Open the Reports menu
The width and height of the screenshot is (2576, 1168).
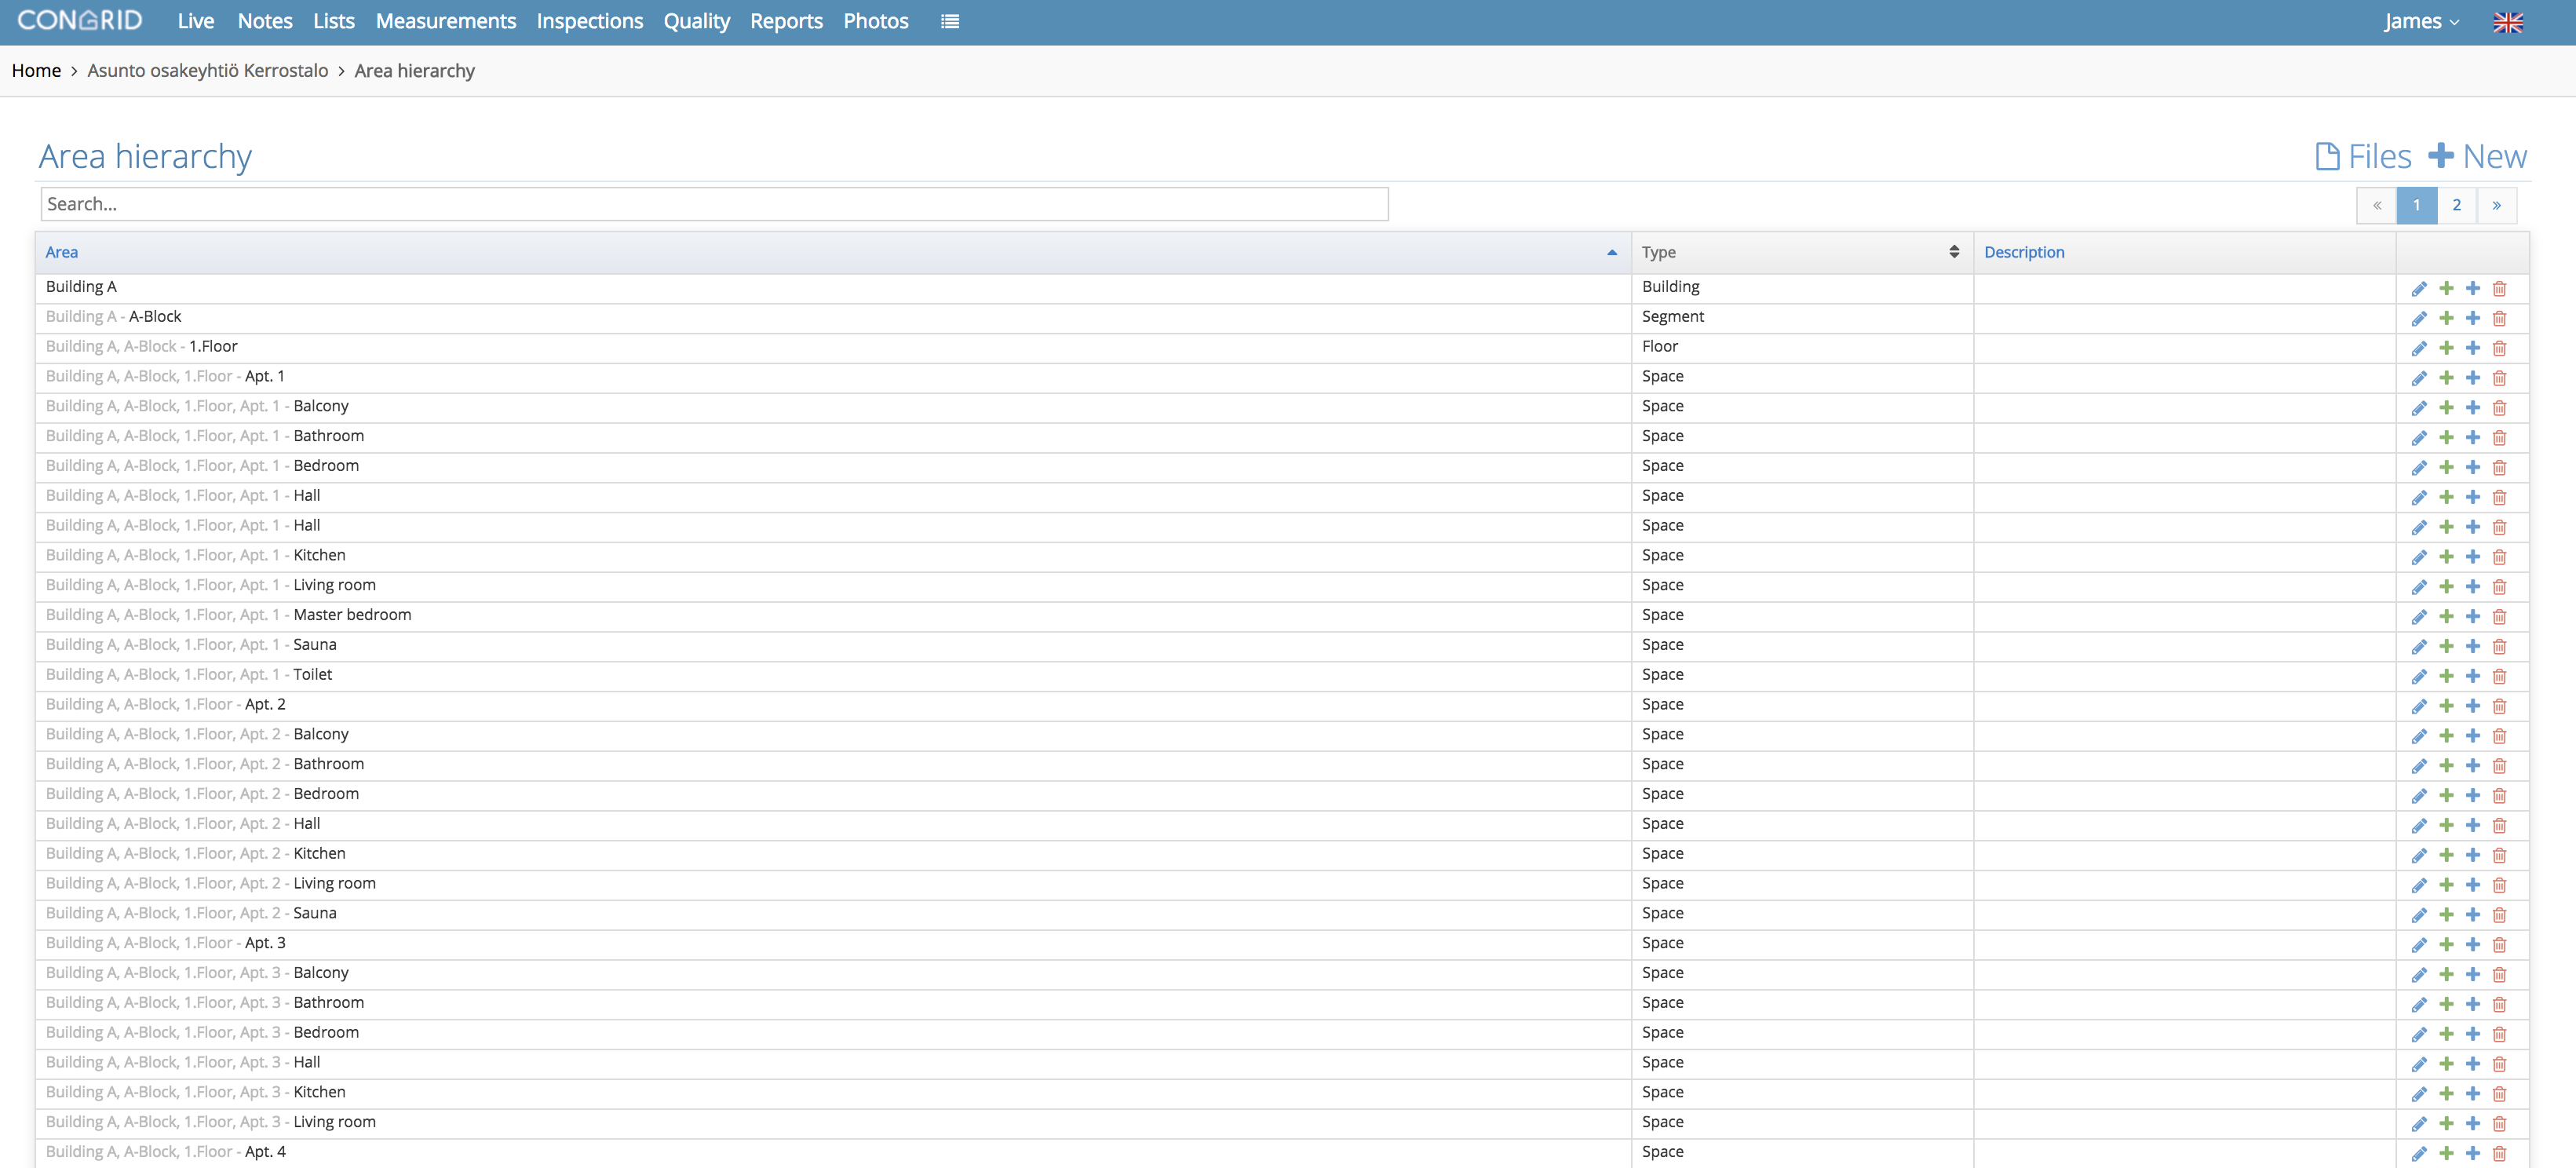[786, 21]
